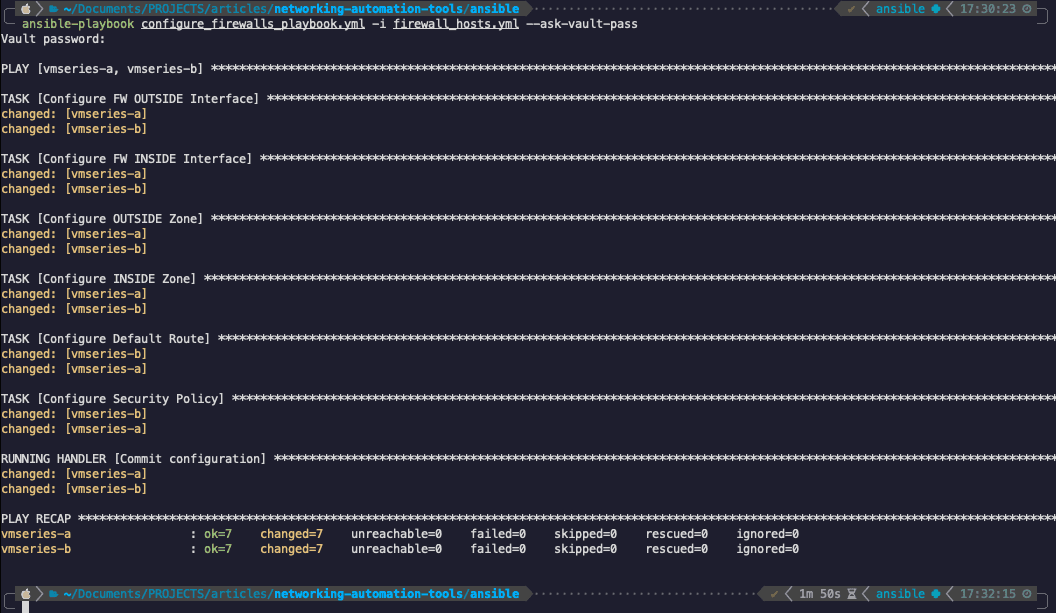Click the 1m 50s duration indicator

tap(818, 593)
